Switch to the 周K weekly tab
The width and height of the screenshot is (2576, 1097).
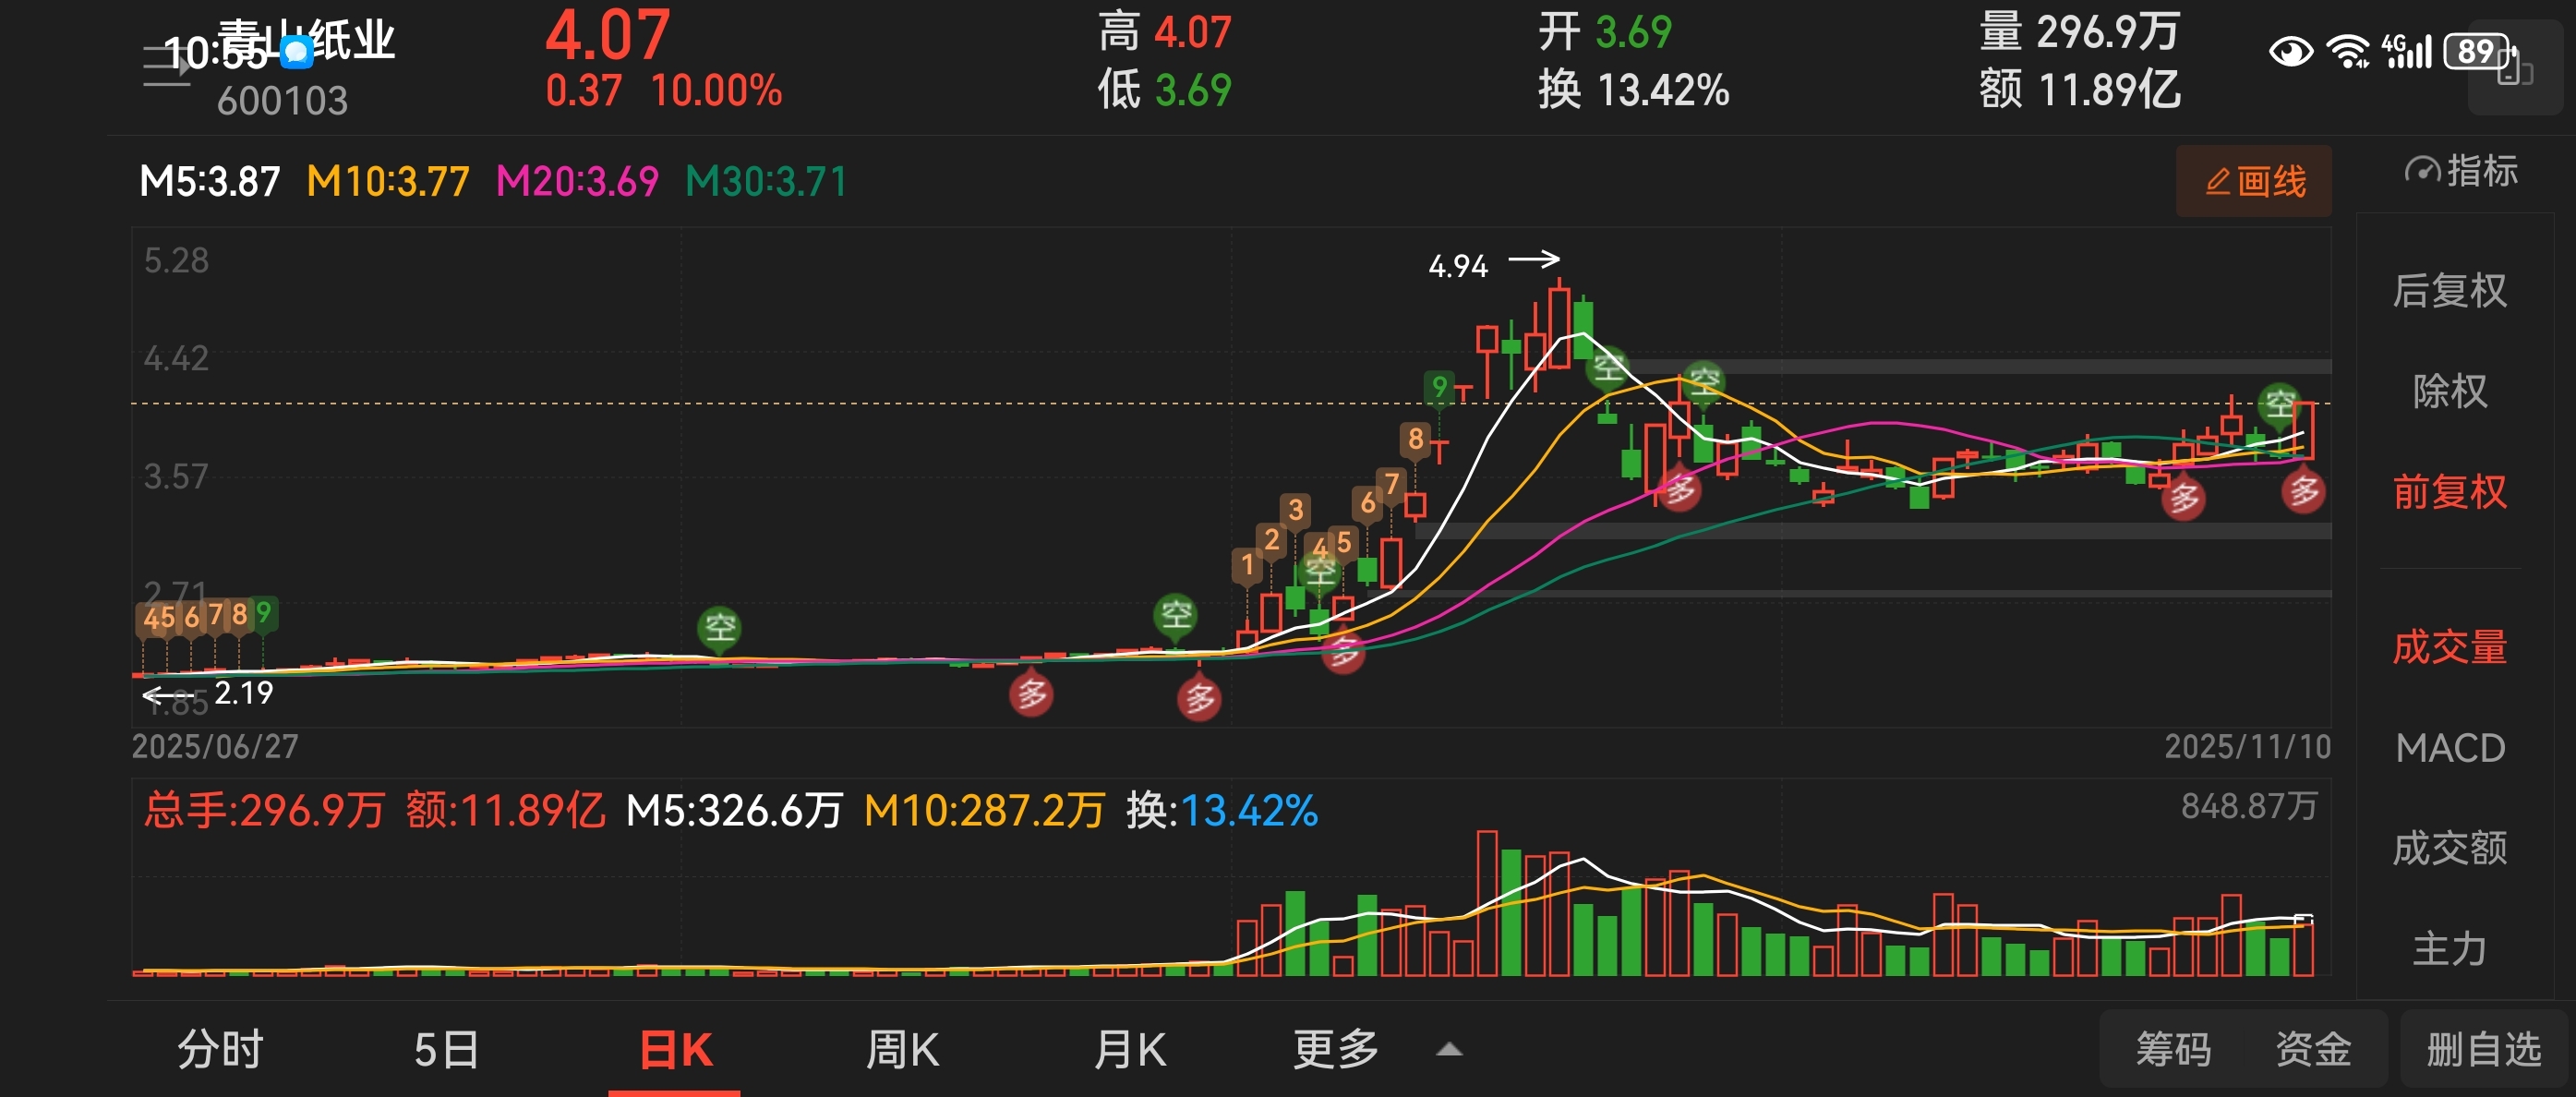click(x=901, y=1050)
